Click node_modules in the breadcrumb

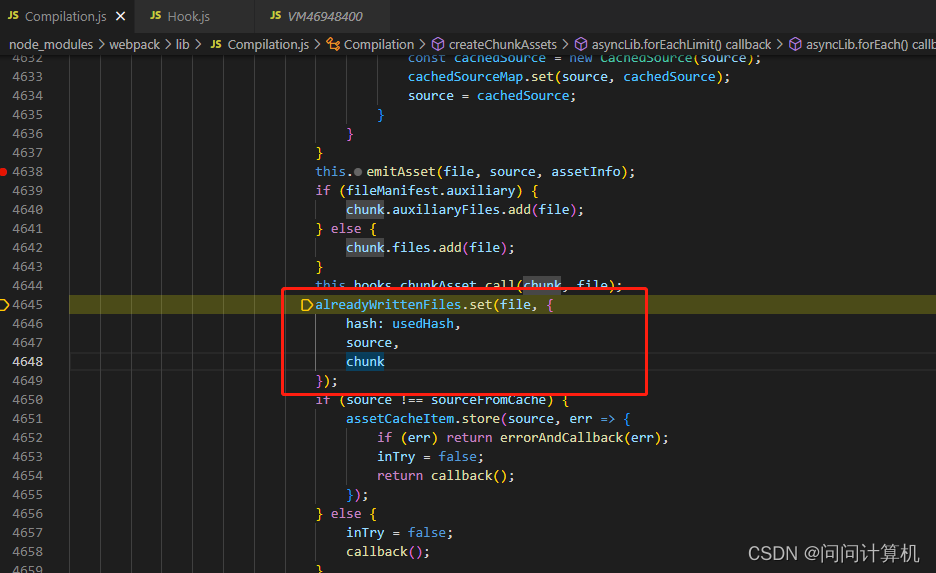(x=51, y=45)
